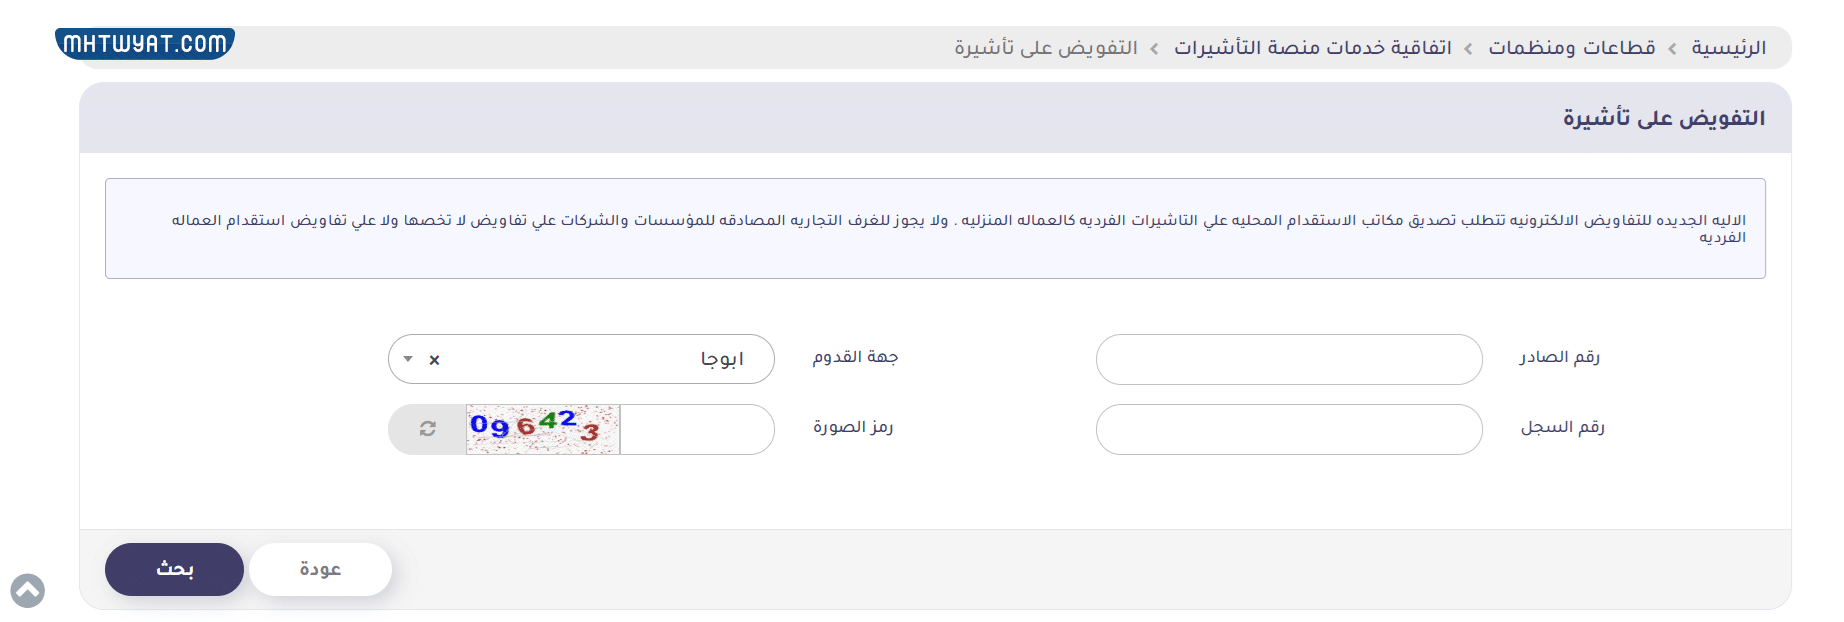Focus the رقم الصادر input field

[x=1288, y=359]
